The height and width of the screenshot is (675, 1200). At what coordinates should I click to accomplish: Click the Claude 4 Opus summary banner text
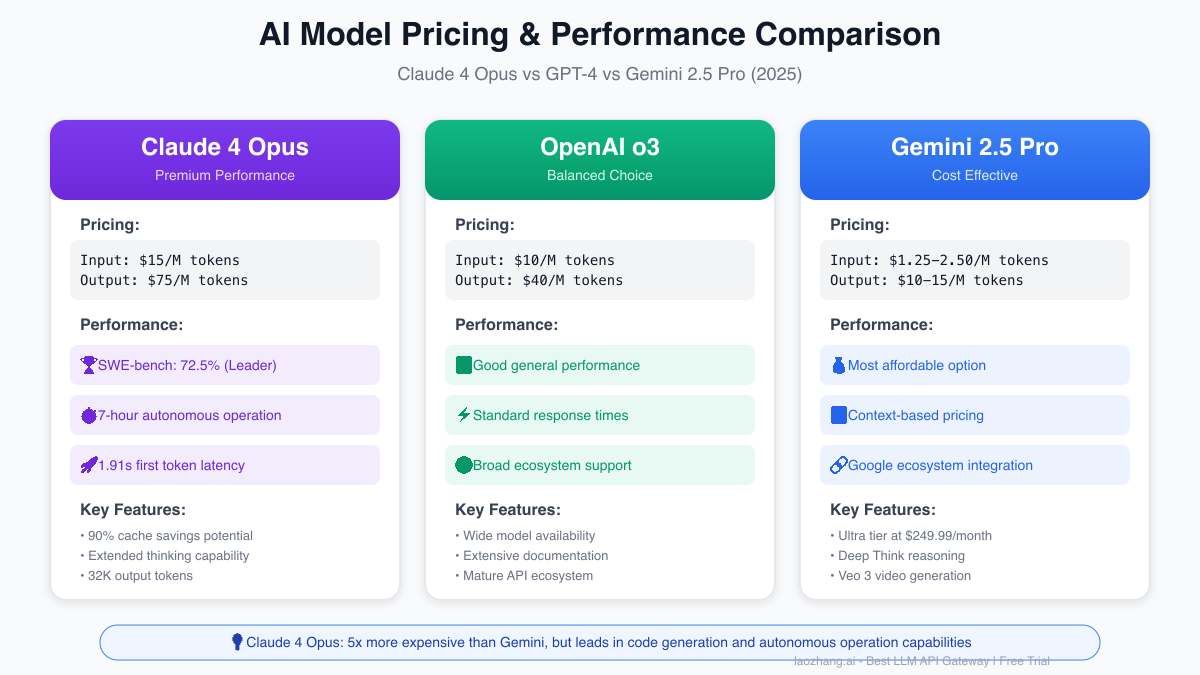pyautogui.click(x=608, y=642)
